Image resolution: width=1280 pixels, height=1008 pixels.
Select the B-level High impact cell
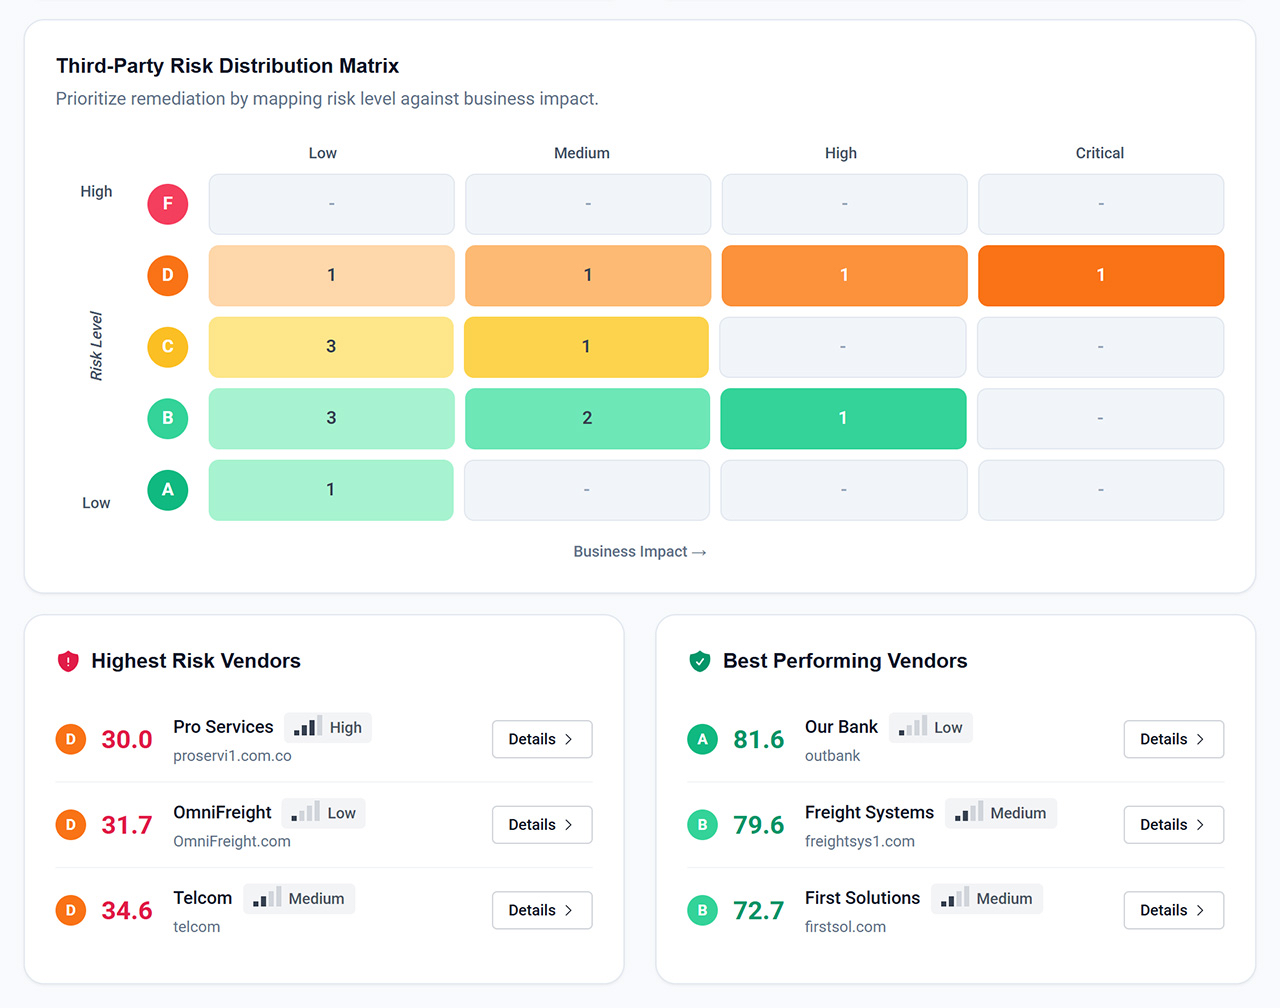[x=843, y=418]
